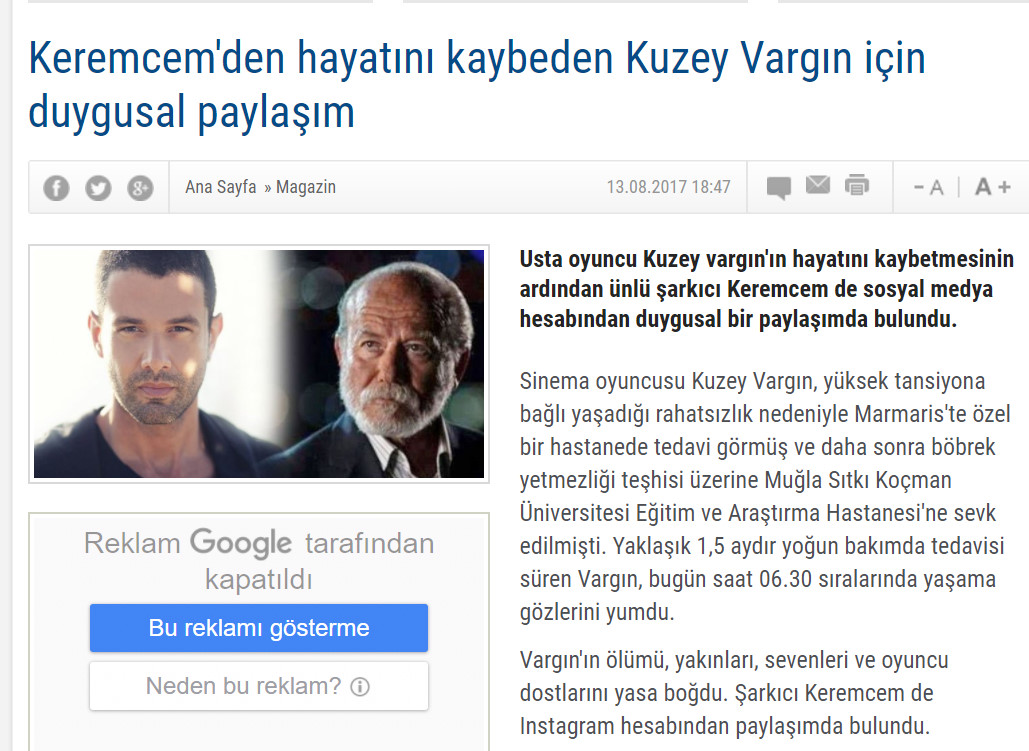Open the article photo of two men
Screen dimensions: 1029x751
pos(259,364)
